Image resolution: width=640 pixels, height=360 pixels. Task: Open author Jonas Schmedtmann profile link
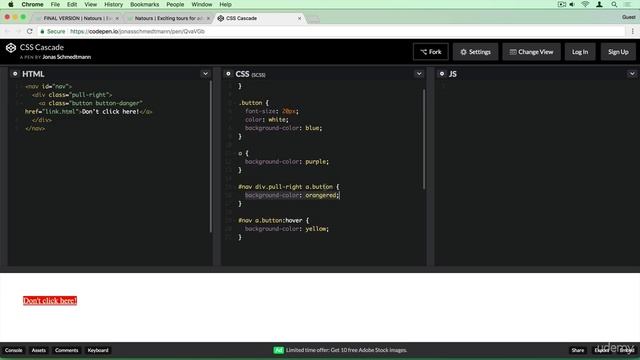click(67, 57)
